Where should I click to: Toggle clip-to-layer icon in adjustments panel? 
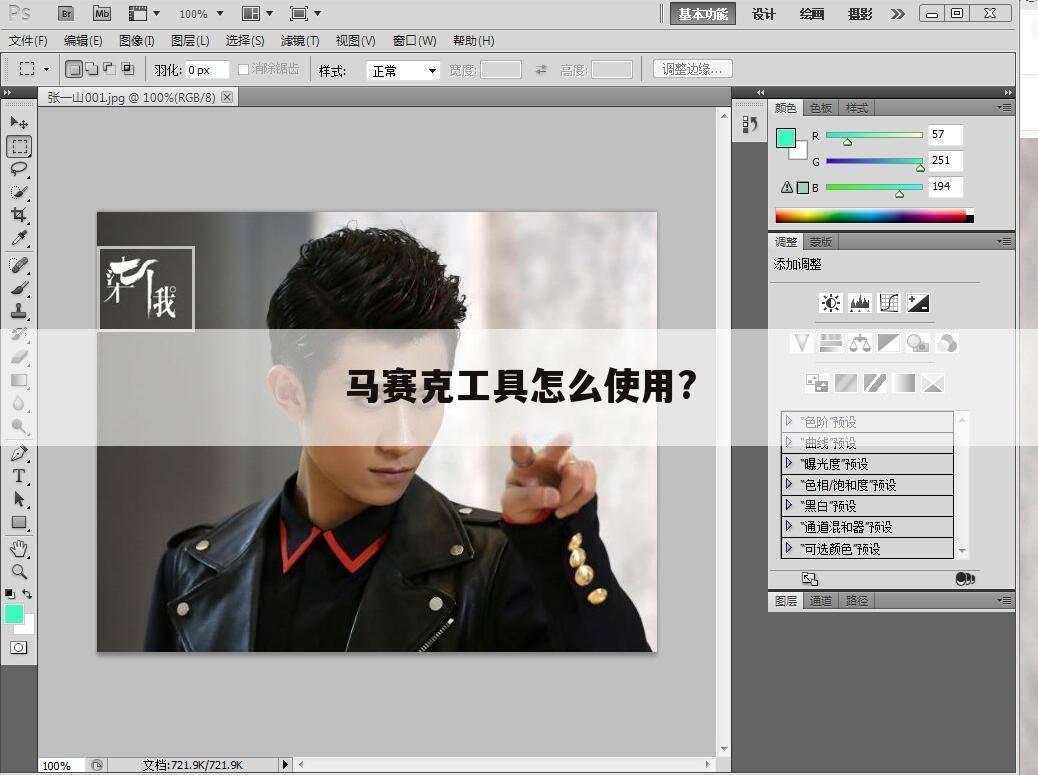tap(965, 579)
